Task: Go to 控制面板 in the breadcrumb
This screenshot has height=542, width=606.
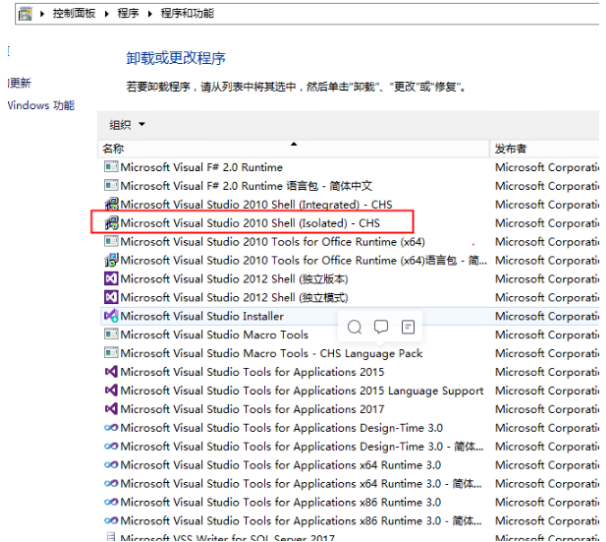Action: click(x=74, y=14)
